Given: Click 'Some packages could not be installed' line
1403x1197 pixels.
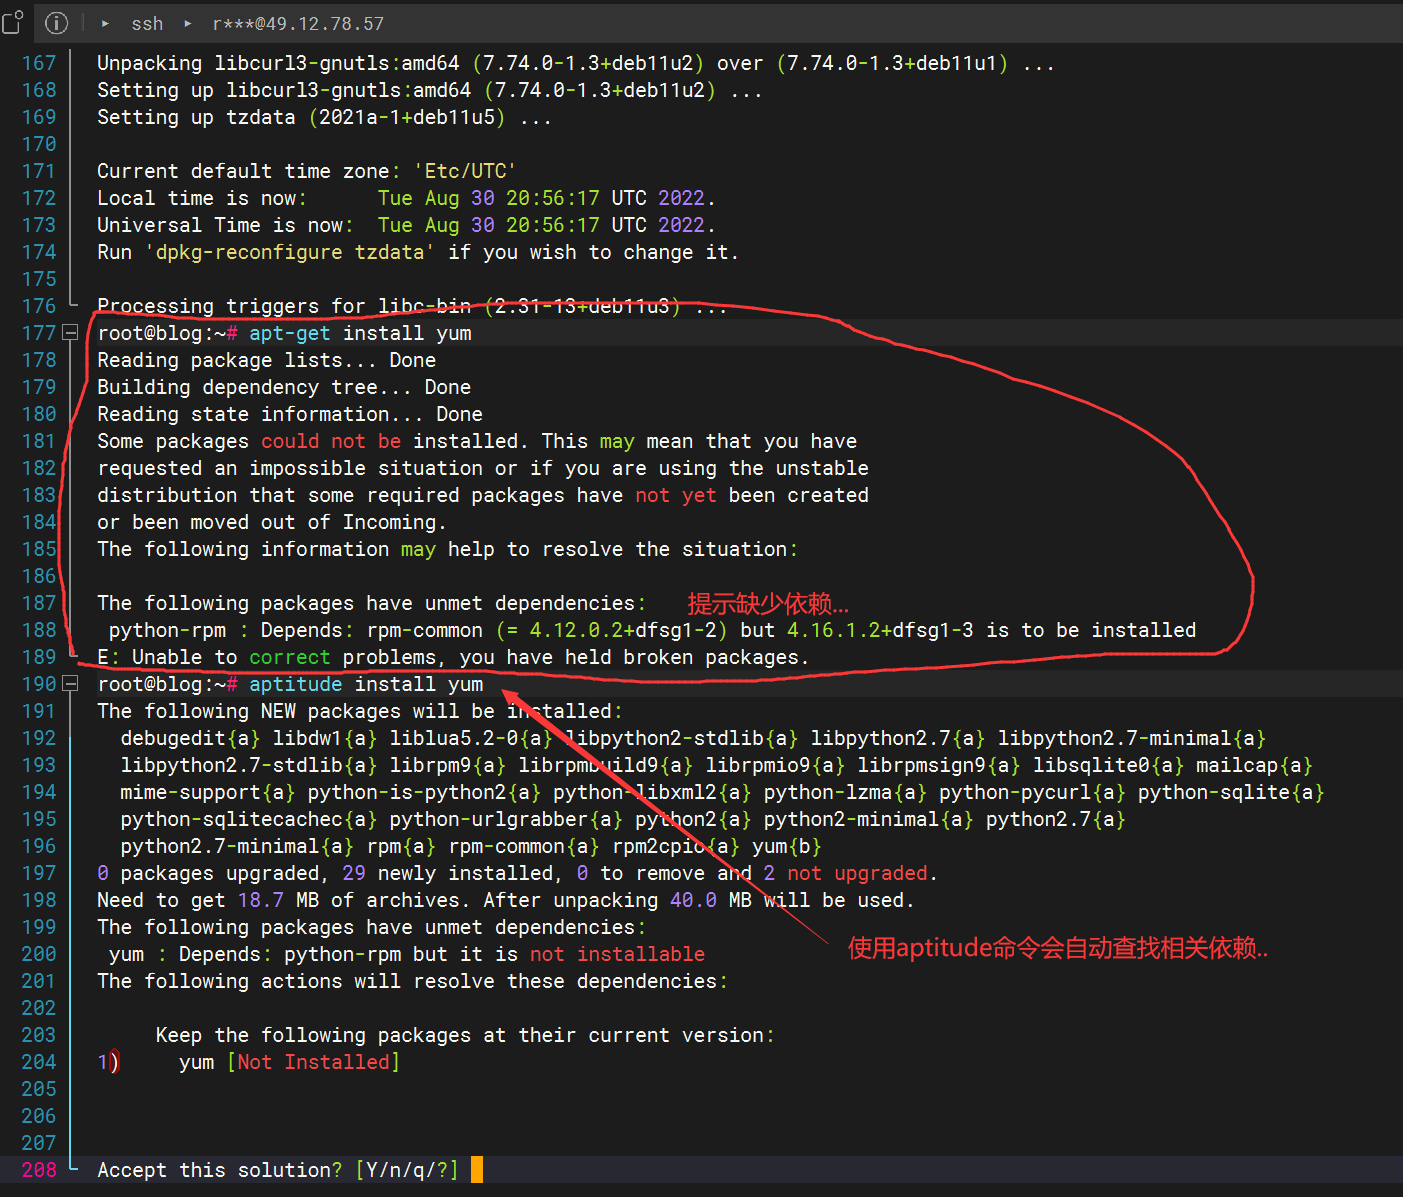Looking at the screenshot, I should (477, 441).
